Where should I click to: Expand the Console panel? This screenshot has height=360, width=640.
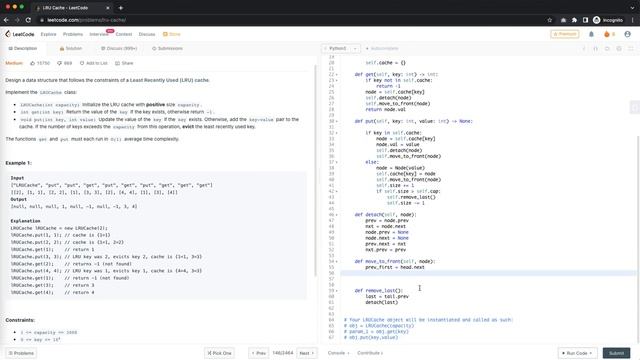pyautogui.click(x=338, y=353)
